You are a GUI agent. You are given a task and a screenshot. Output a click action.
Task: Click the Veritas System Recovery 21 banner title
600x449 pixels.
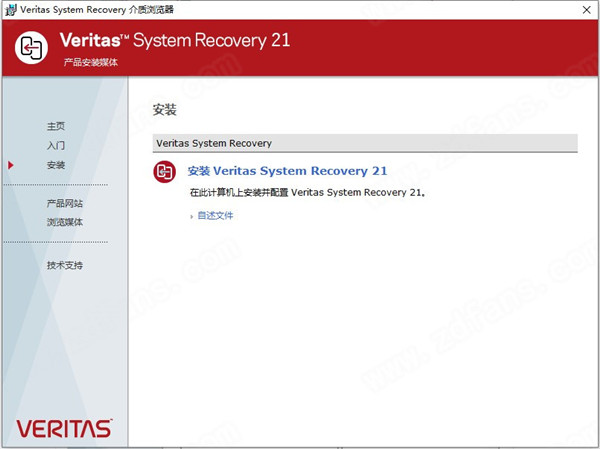tap(175, 41)
